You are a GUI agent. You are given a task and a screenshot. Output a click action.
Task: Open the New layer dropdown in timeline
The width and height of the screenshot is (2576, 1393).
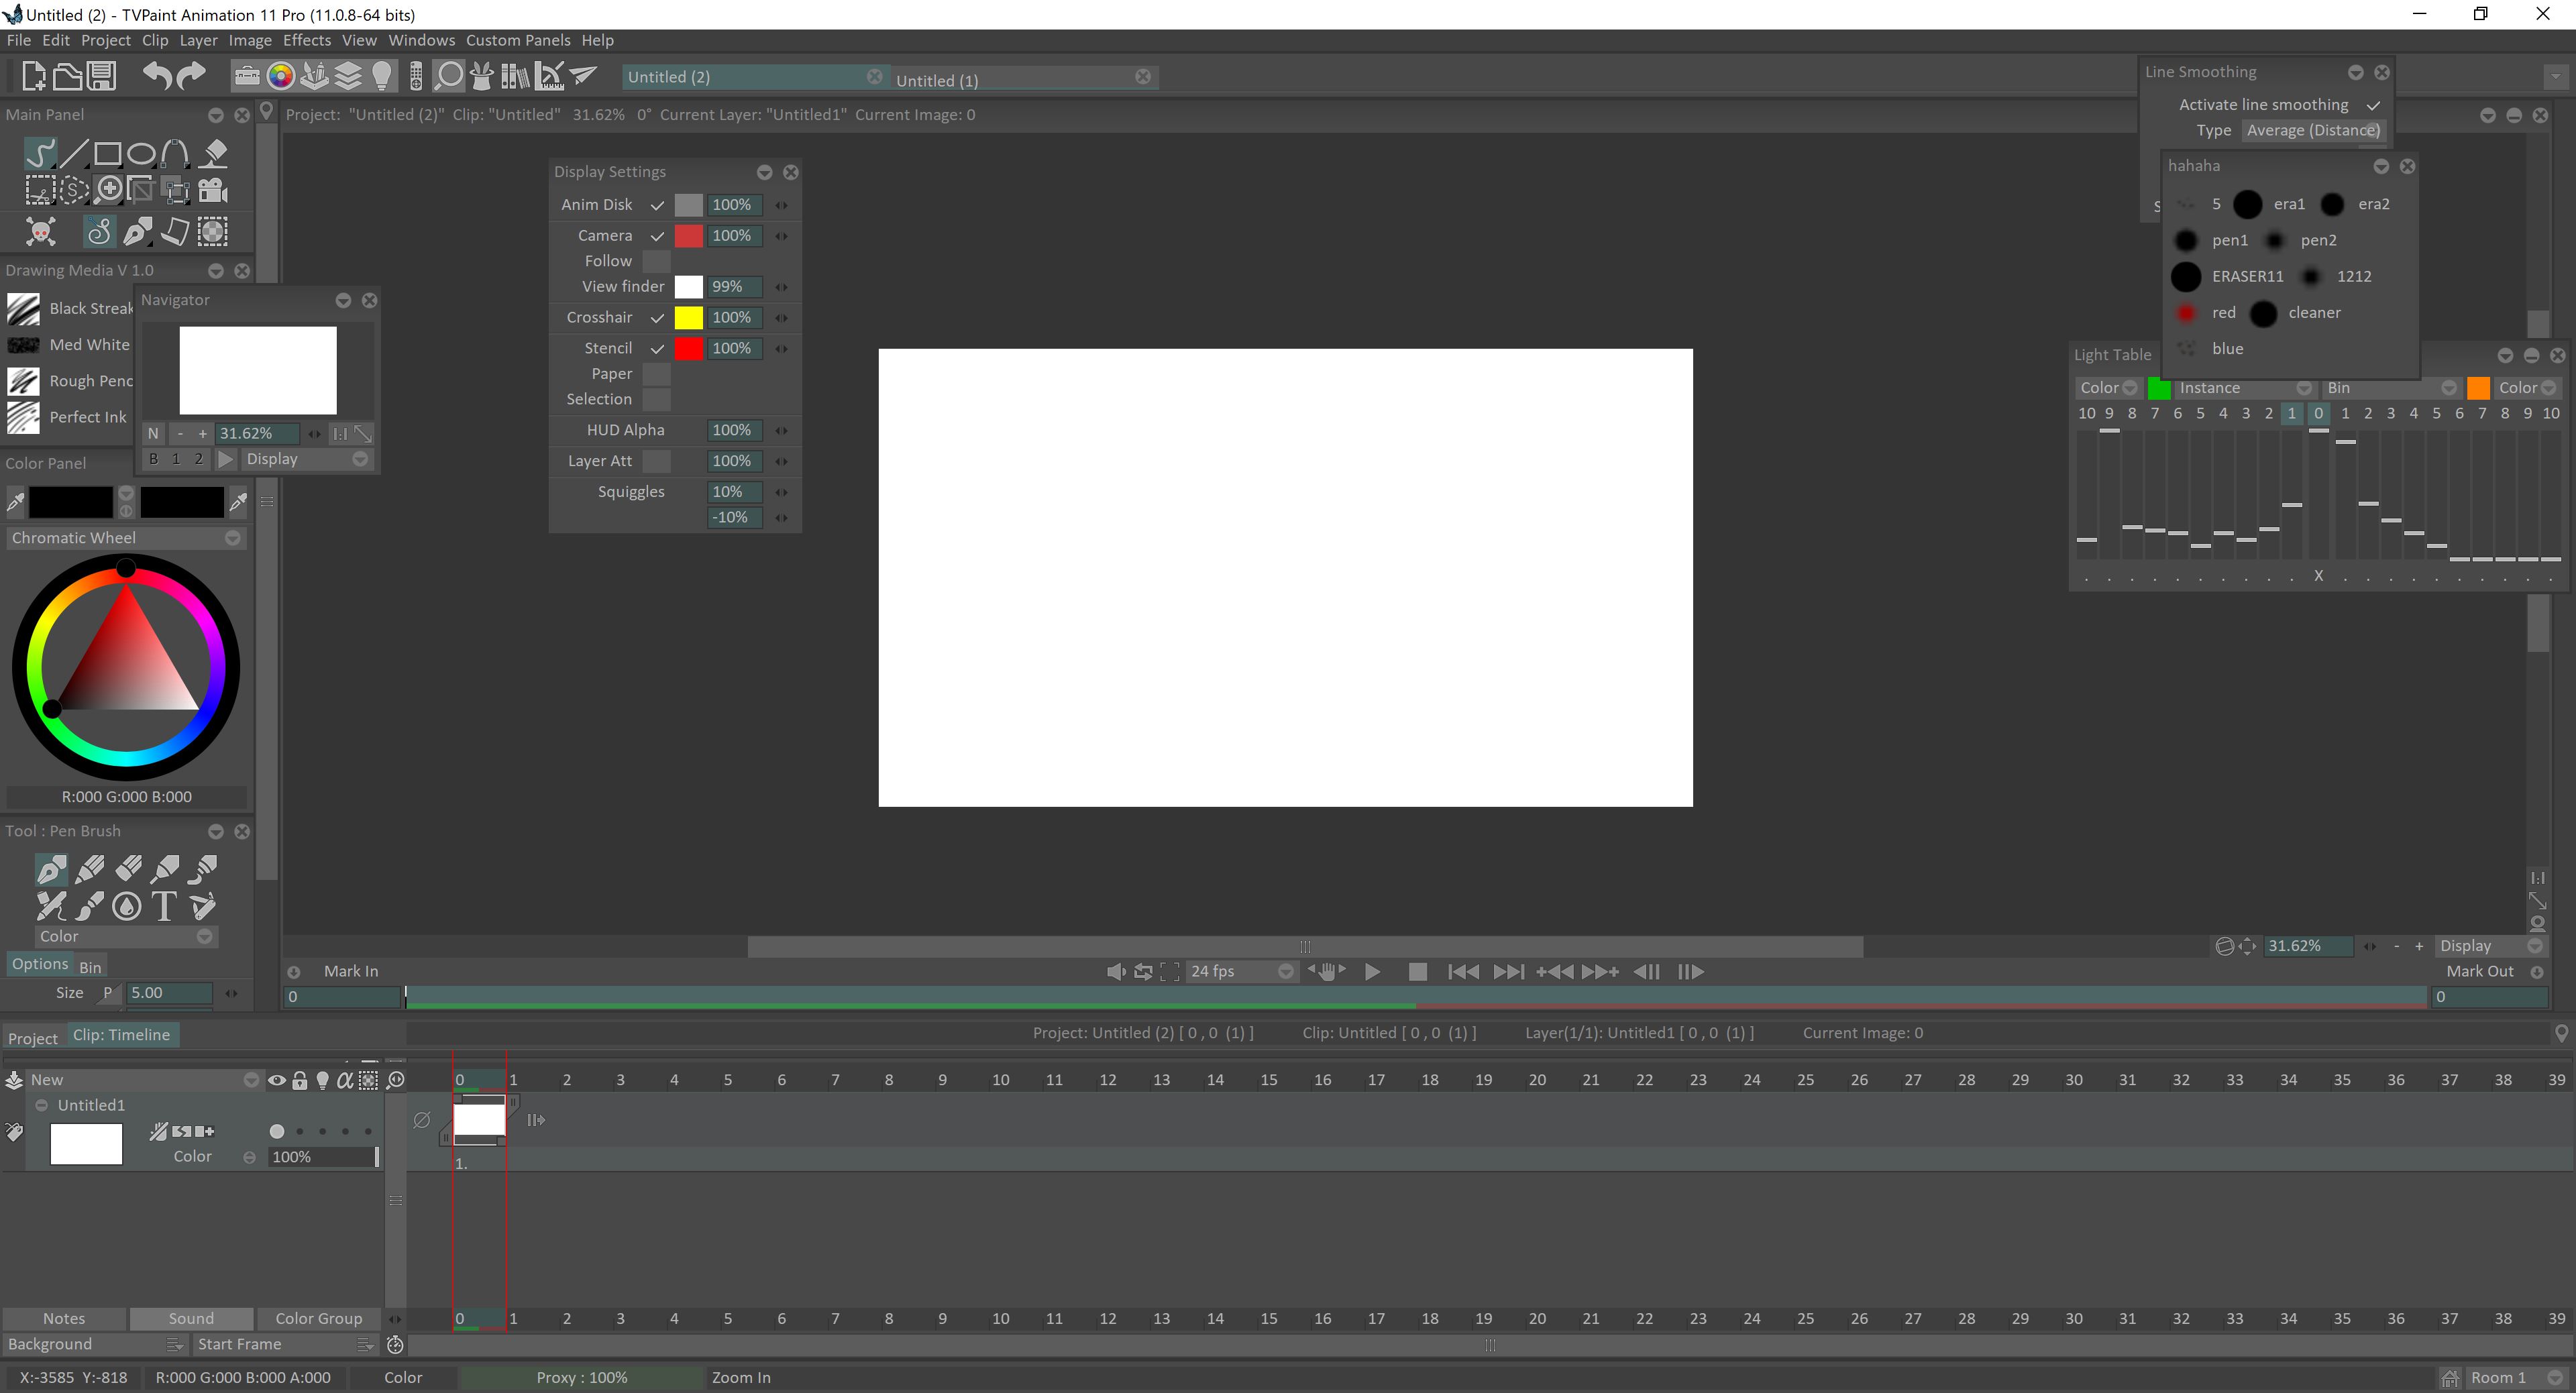[144, 1080]
